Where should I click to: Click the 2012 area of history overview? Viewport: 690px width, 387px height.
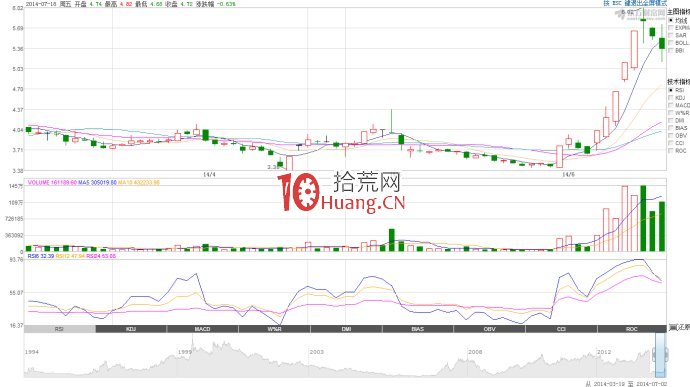pos(604,352)
